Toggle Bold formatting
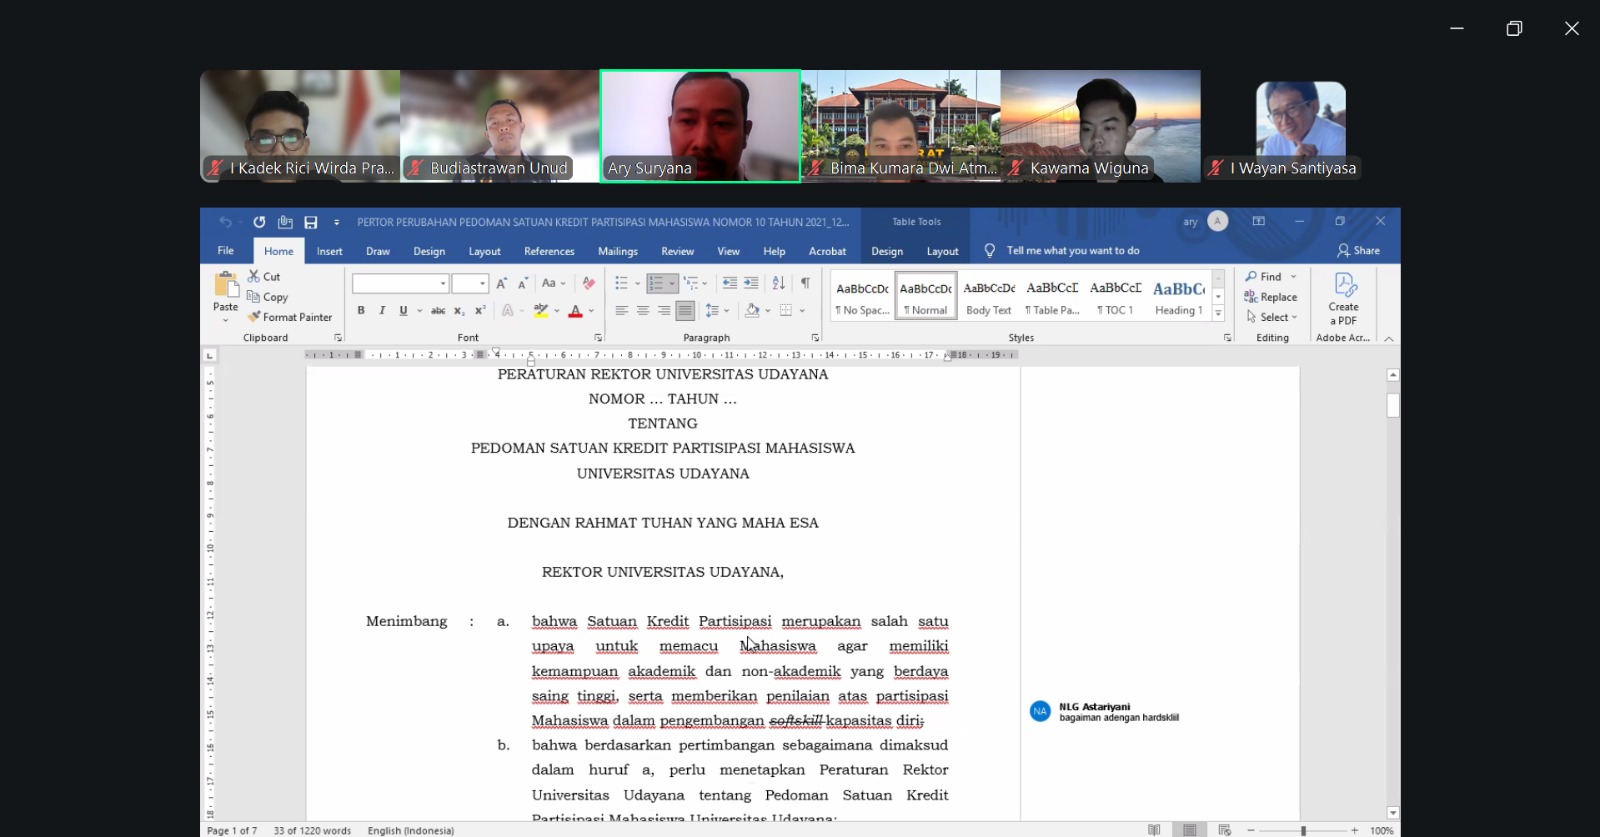The width and height of the screenshot is (1600, 837). point(361,311)
